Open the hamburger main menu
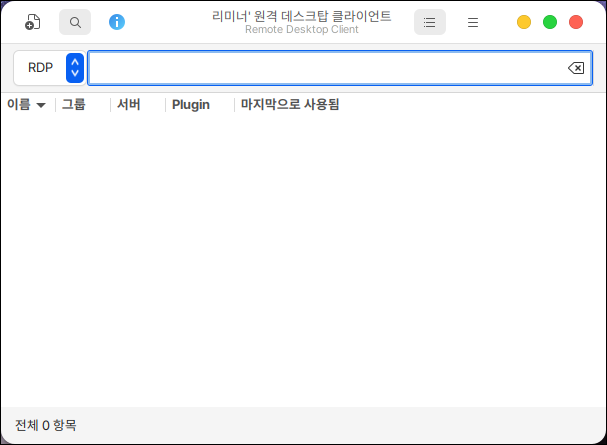This screenshot has width=607, height=445. (x=473, y=22)
